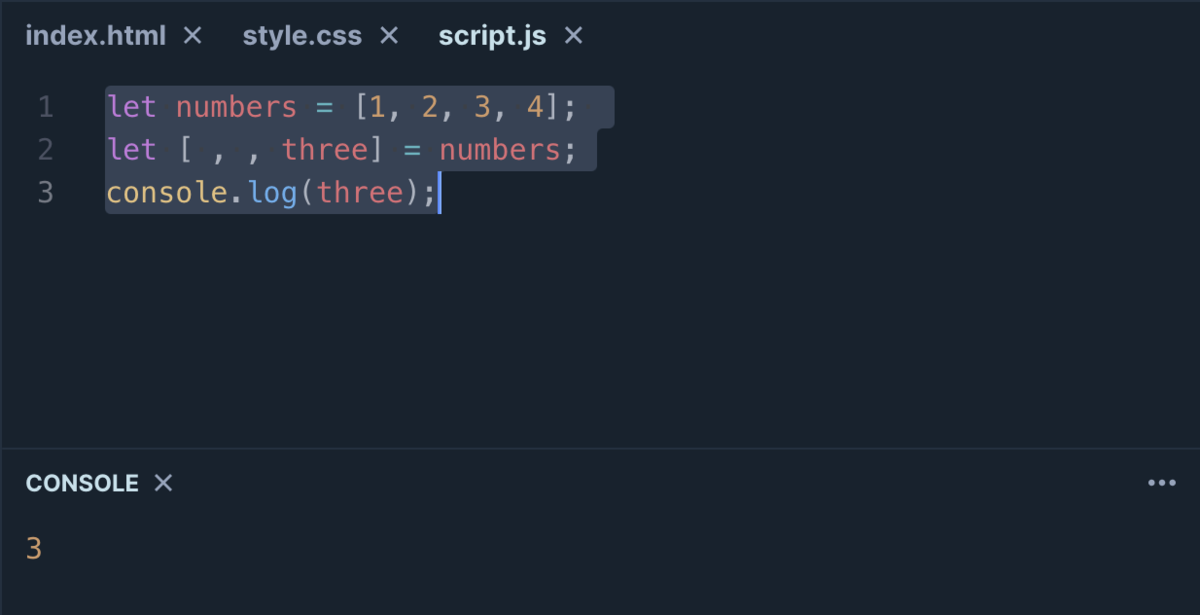Viewport: 1200px width, 615px height.
Task: Close the index.html tab
Action: coord(191,35)
